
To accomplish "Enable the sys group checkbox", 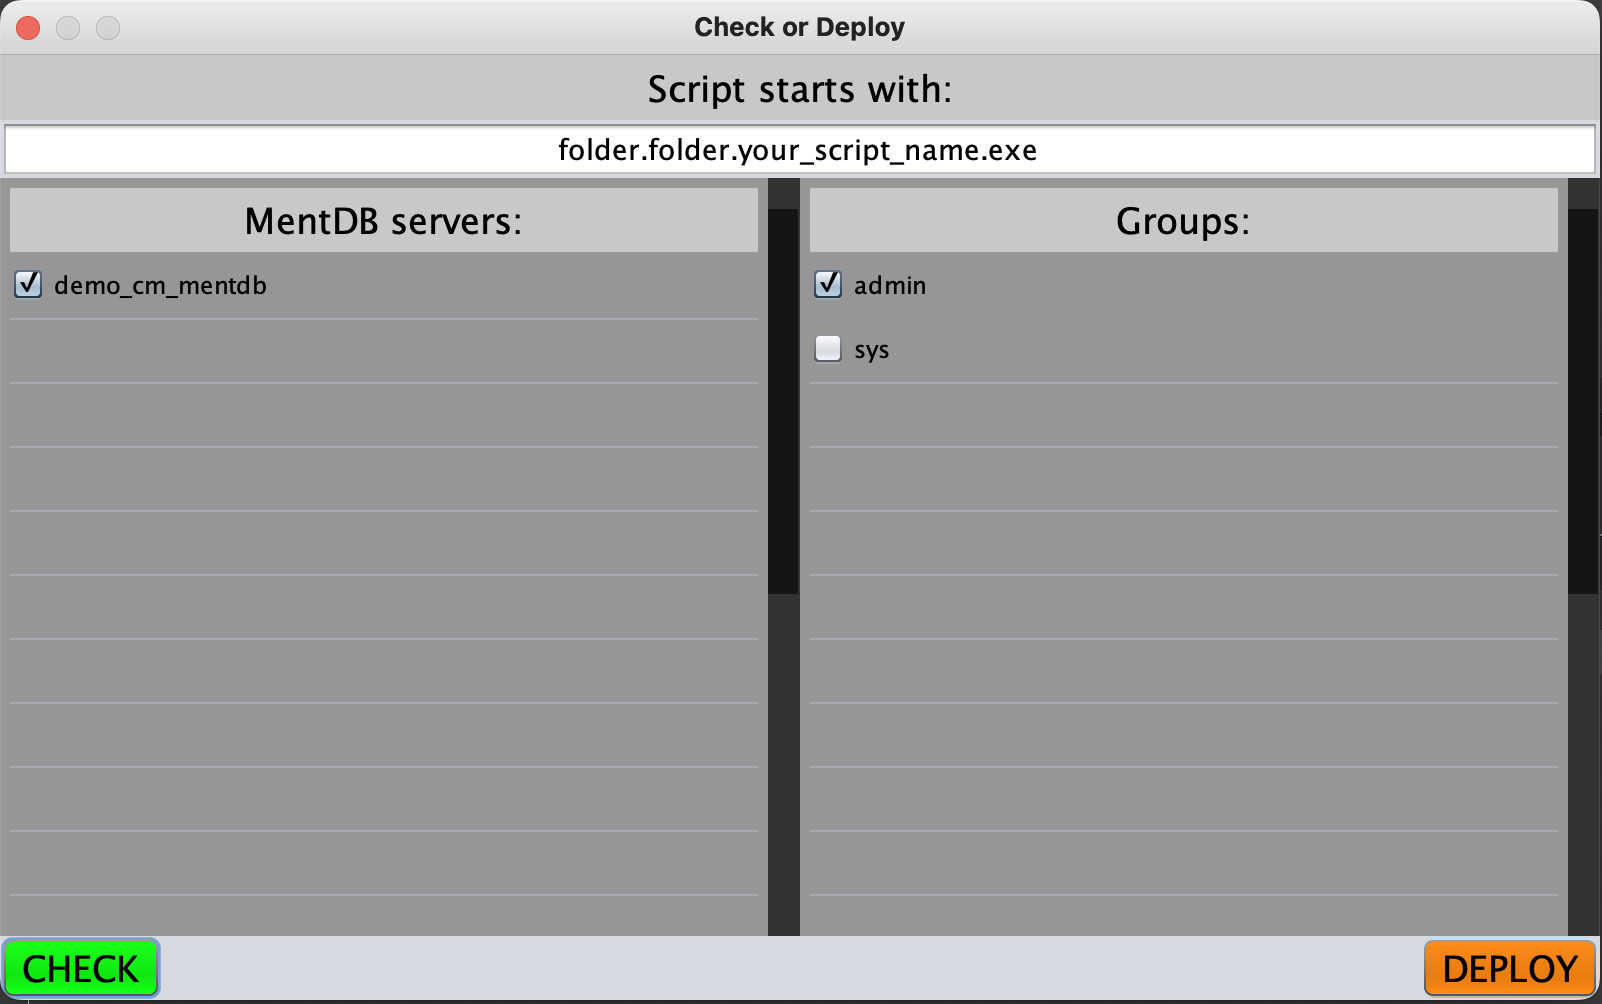I will click(x=828, y=349).
